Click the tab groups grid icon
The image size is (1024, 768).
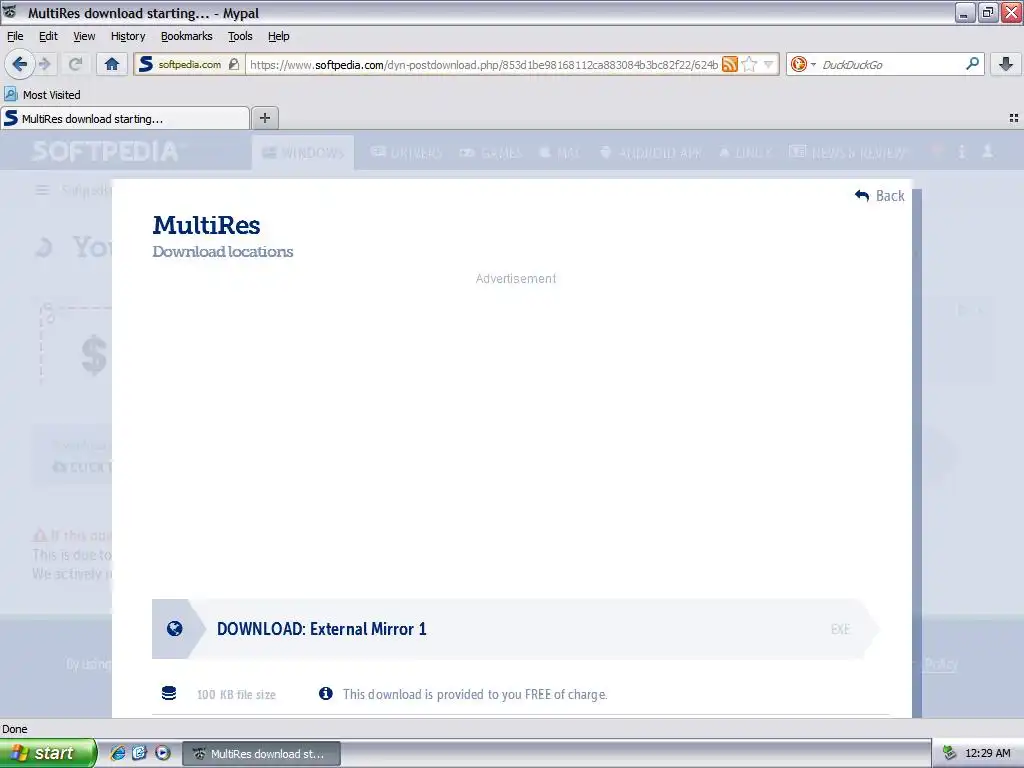pyautogui.click(x=1014, y=118)
